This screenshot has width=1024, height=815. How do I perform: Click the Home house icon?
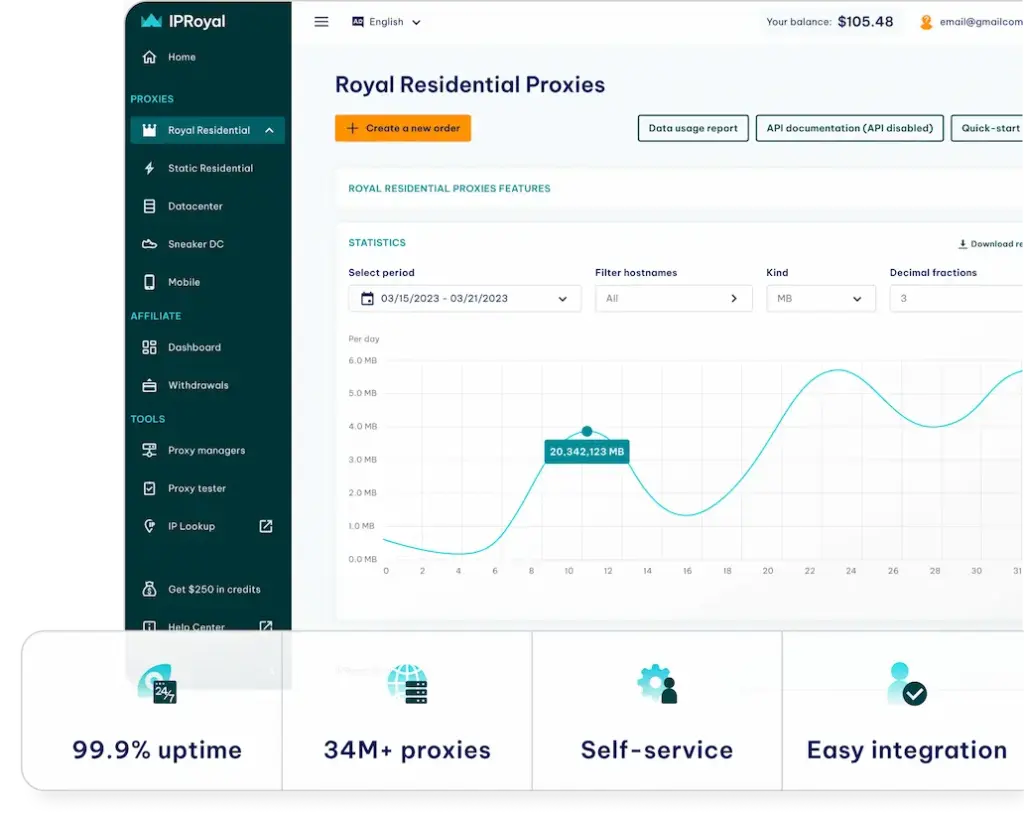[x=150, y=57]
